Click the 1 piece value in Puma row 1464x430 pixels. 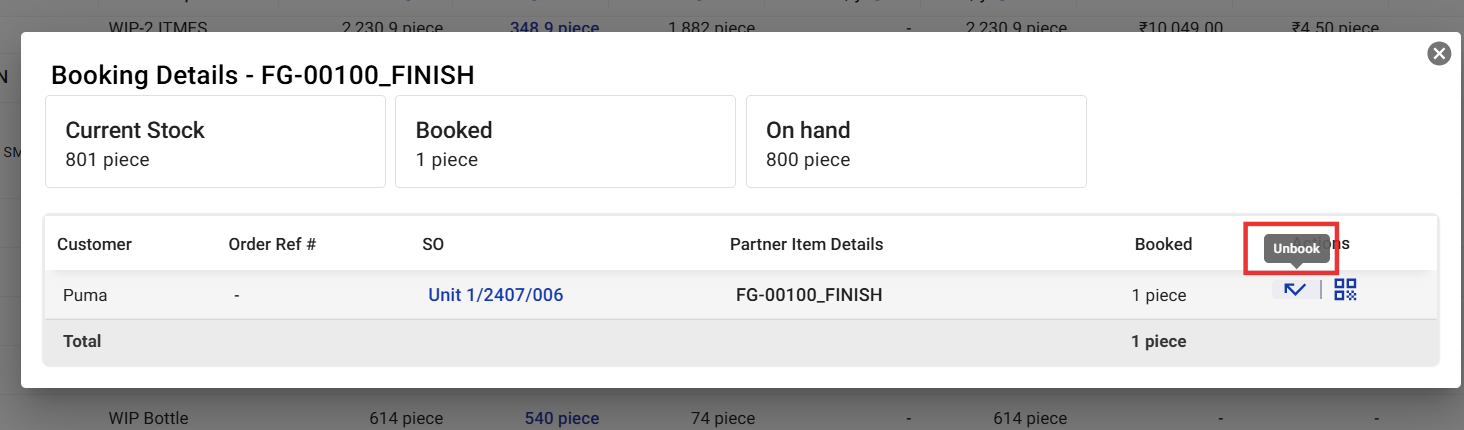1159,295
